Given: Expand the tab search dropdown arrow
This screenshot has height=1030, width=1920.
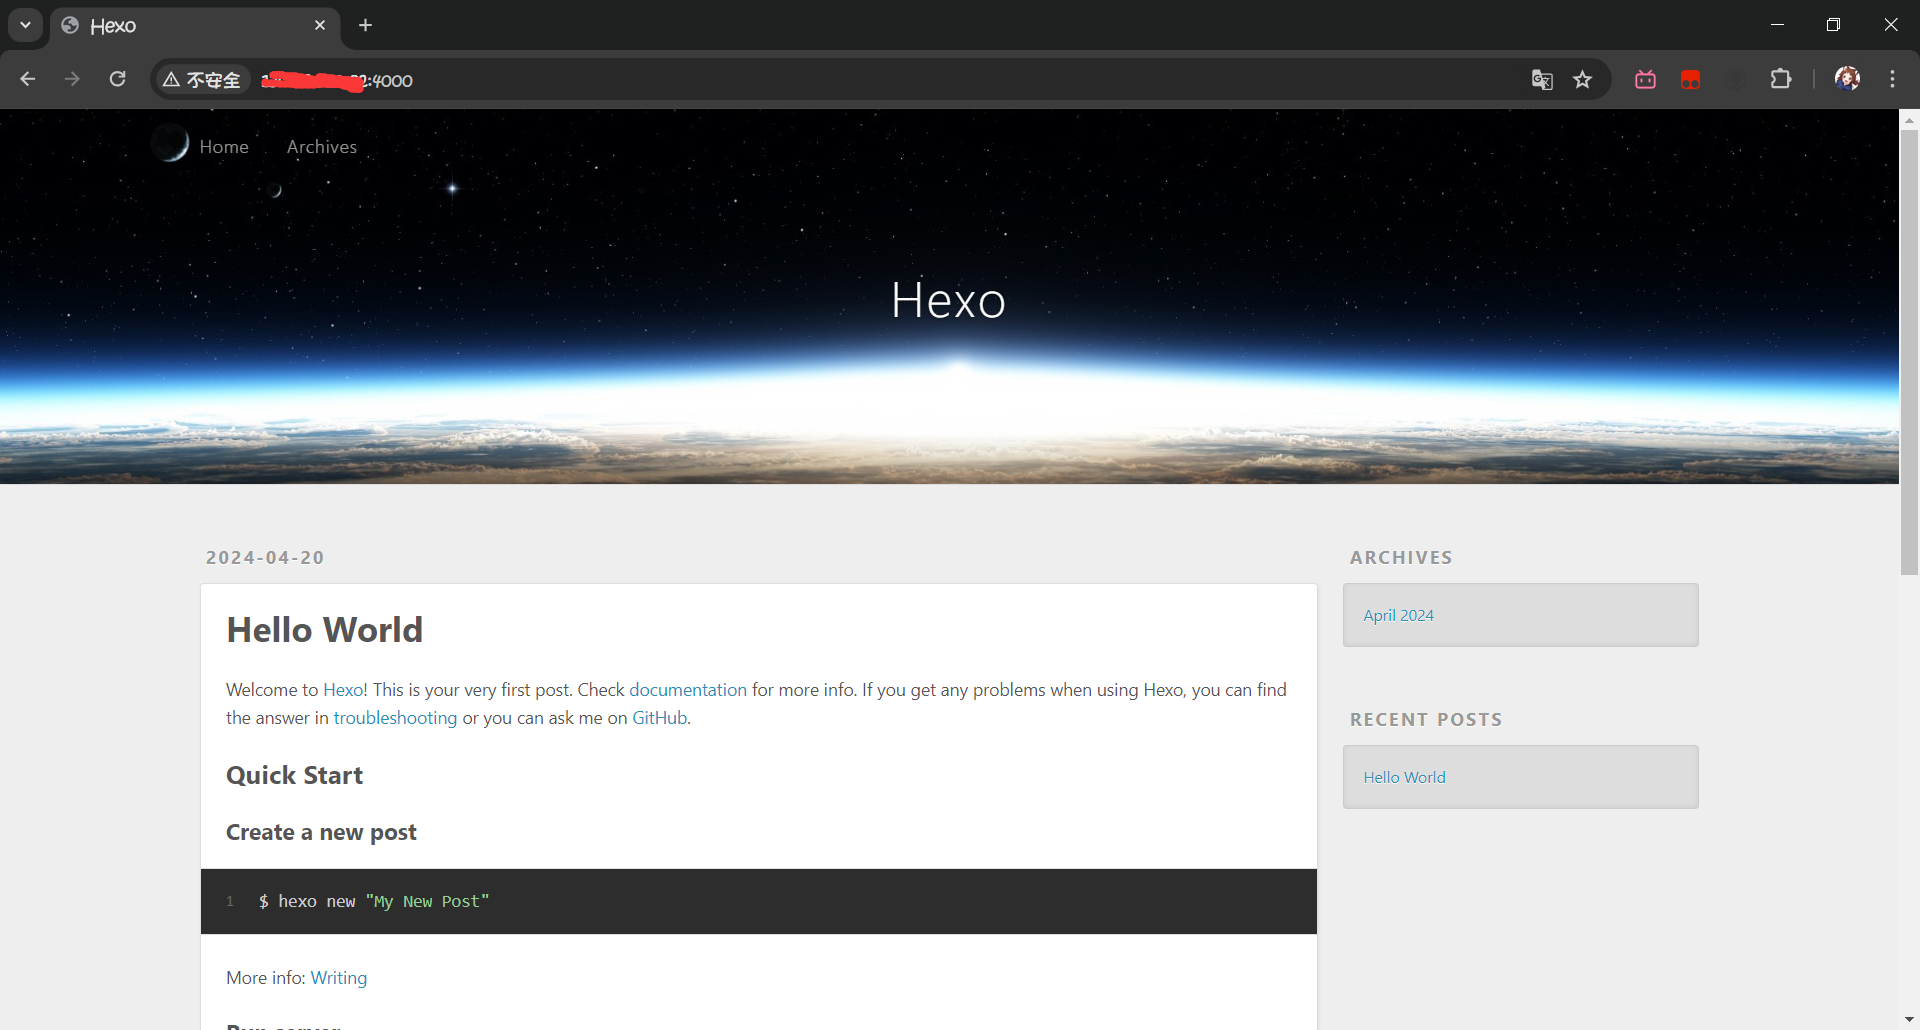Looking at the screenshot, I should pyautogui.click(x=25, y=25).
